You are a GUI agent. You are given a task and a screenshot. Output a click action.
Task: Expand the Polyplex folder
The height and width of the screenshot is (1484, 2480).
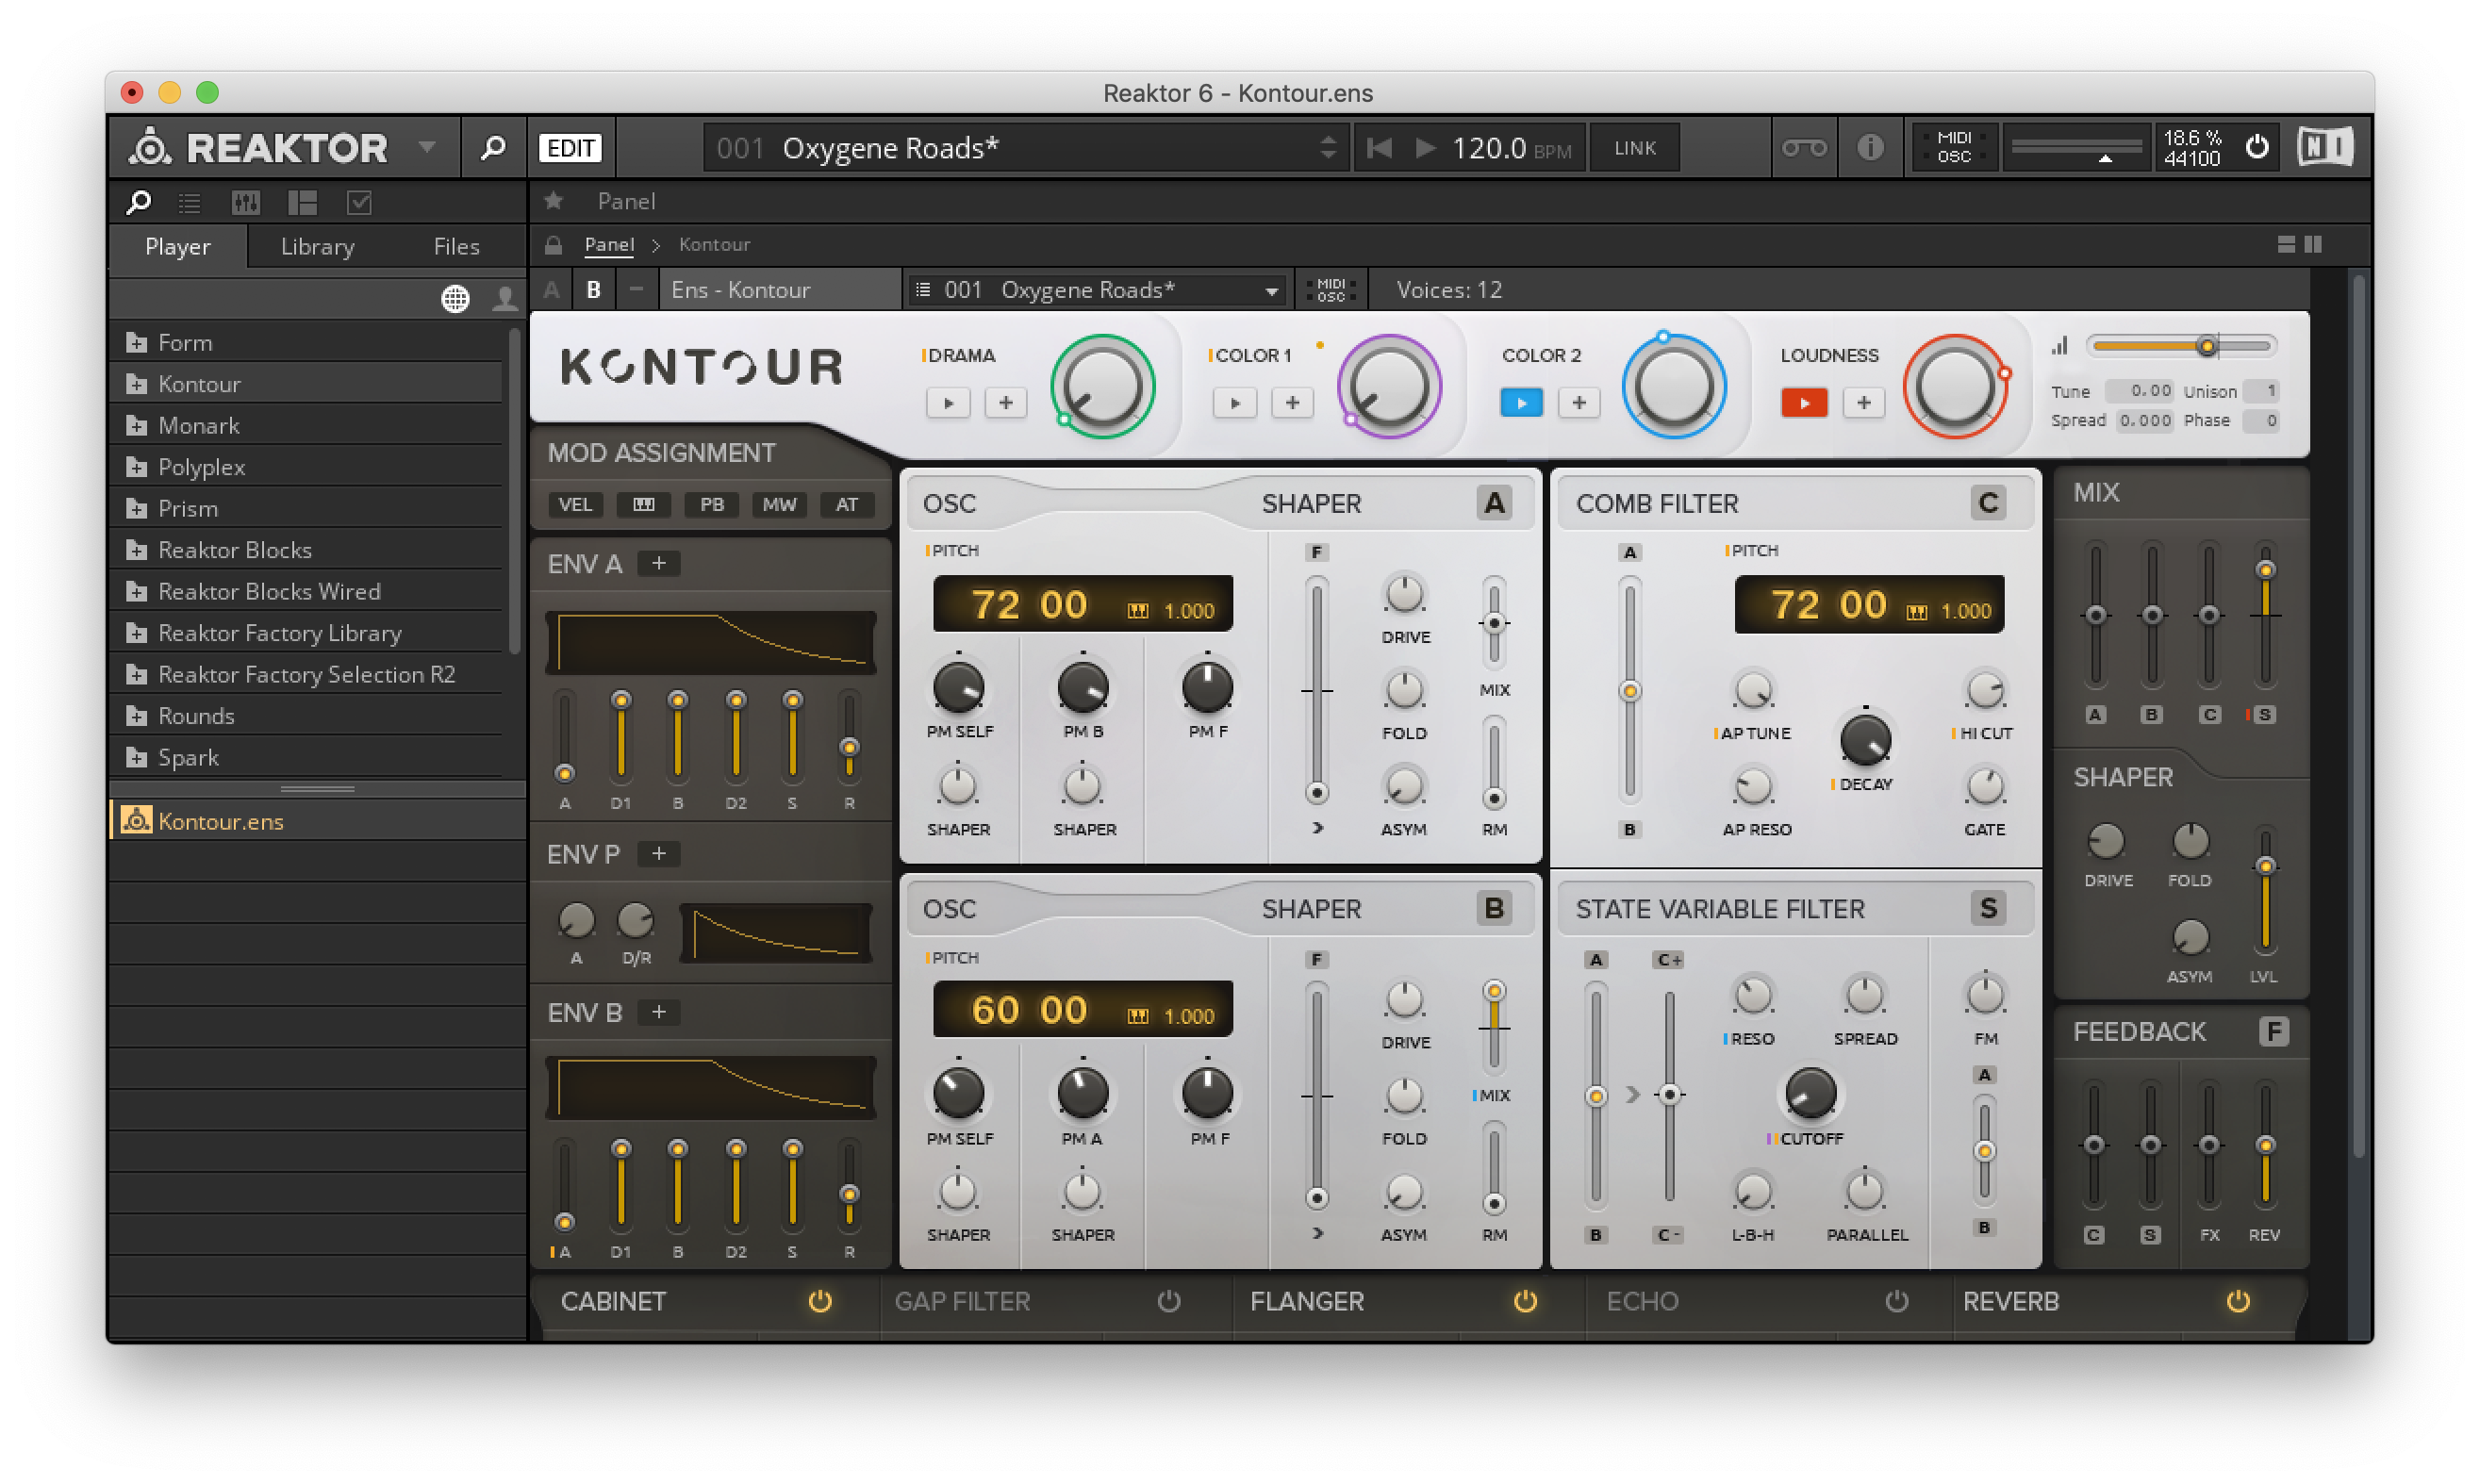[137, 467]
